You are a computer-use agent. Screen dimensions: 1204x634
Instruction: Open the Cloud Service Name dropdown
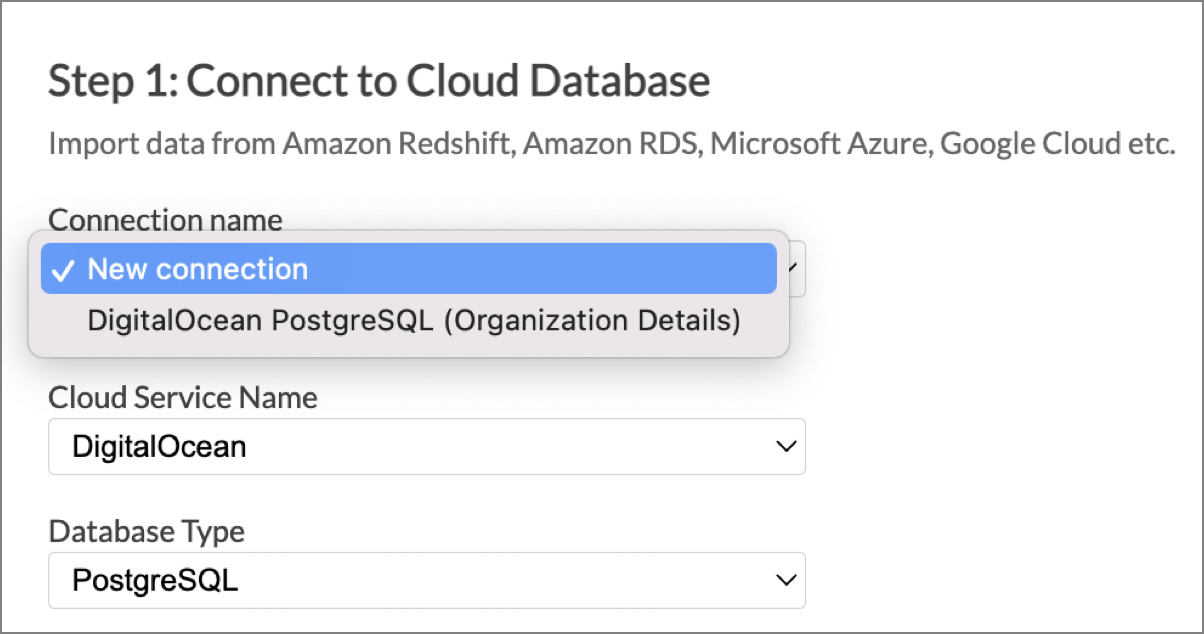[x=426, y=446]
